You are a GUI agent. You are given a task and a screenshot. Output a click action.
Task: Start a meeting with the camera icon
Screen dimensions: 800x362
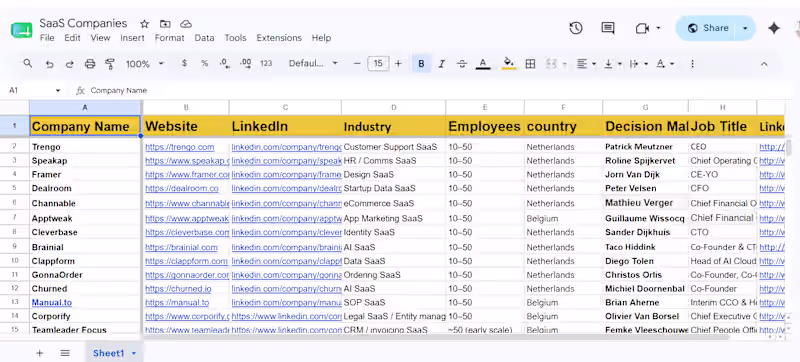[x=642, y=28]
